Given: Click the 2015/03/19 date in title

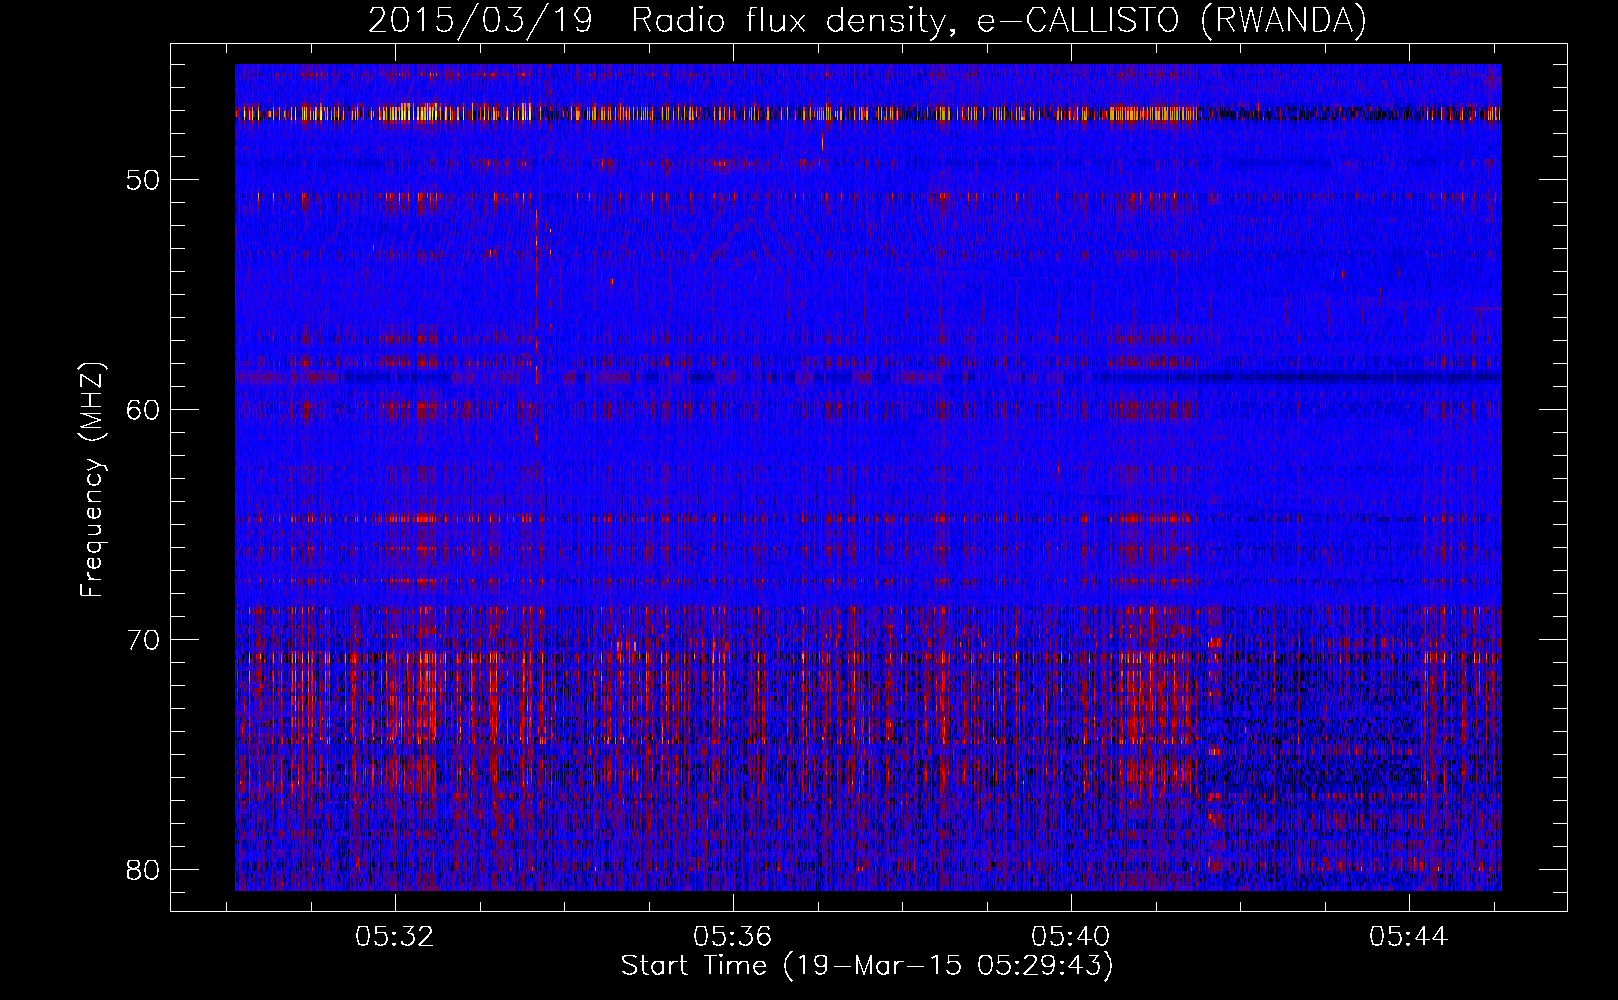Looking at the screenshot, I should (x=480, y=20).
